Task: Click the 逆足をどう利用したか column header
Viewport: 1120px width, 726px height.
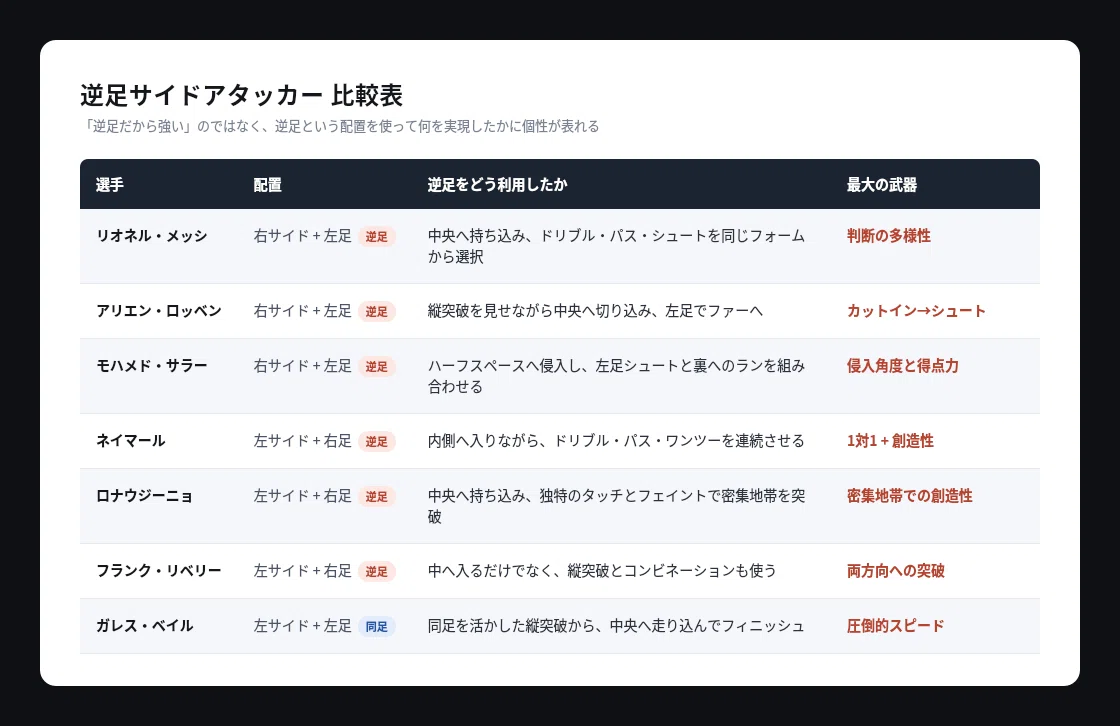Action: [x=497, y=185]
